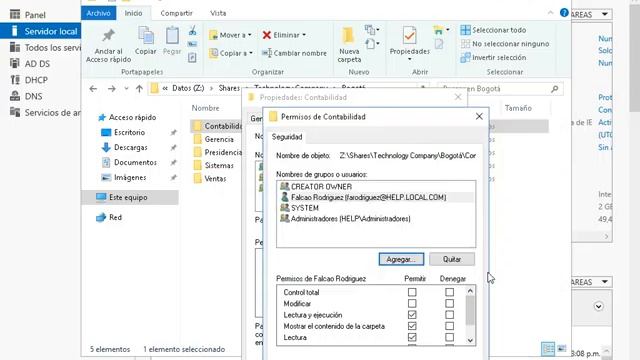Create a Nueva carpeta
640x360 pixels.
pos(349,44)
